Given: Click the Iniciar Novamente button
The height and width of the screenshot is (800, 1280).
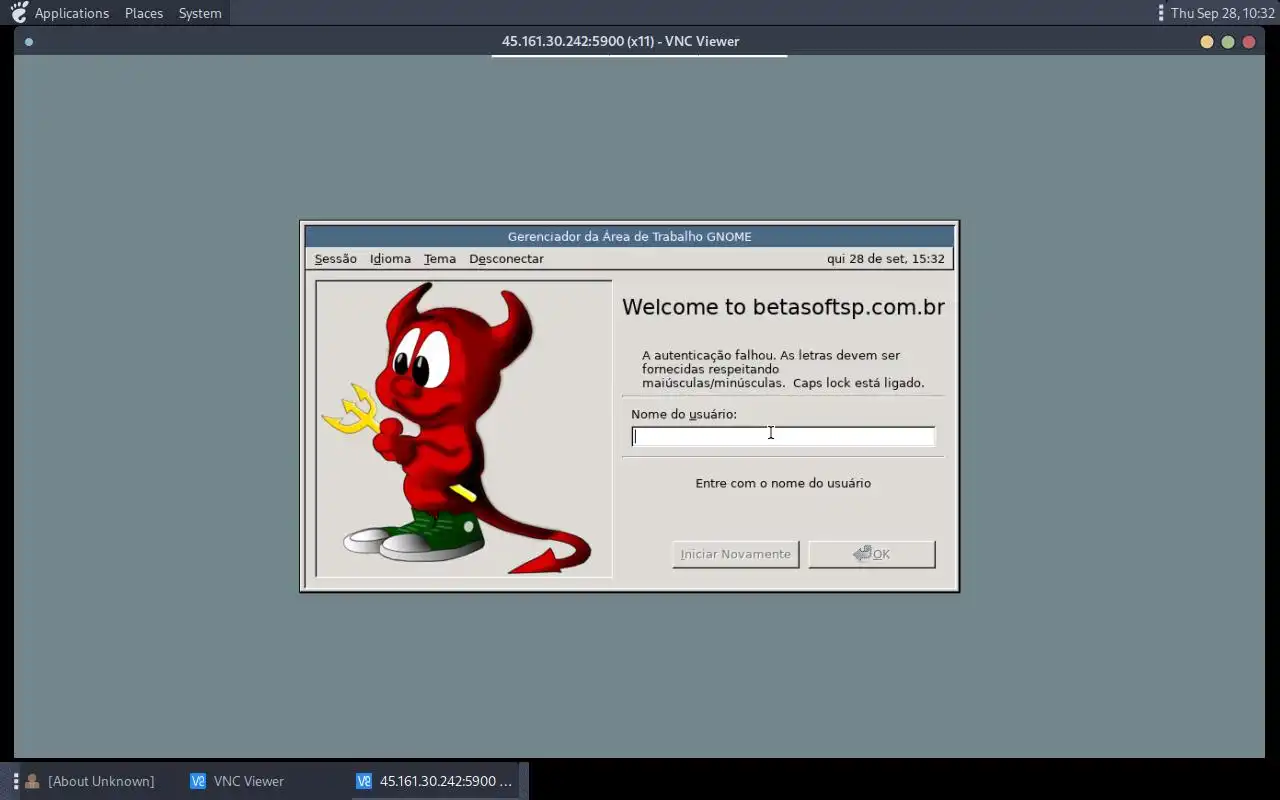Looking at the screenshot, I should click(x=736, y=554).
